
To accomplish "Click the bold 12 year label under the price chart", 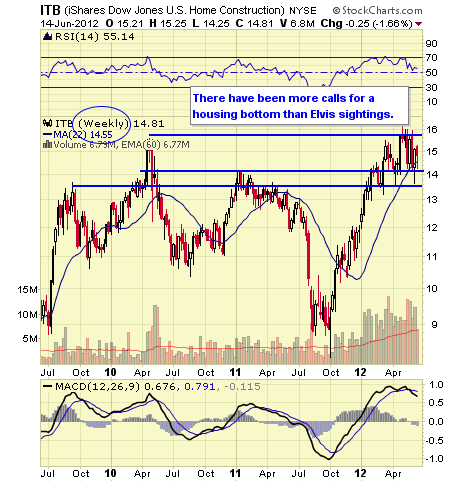I will 360,372.
